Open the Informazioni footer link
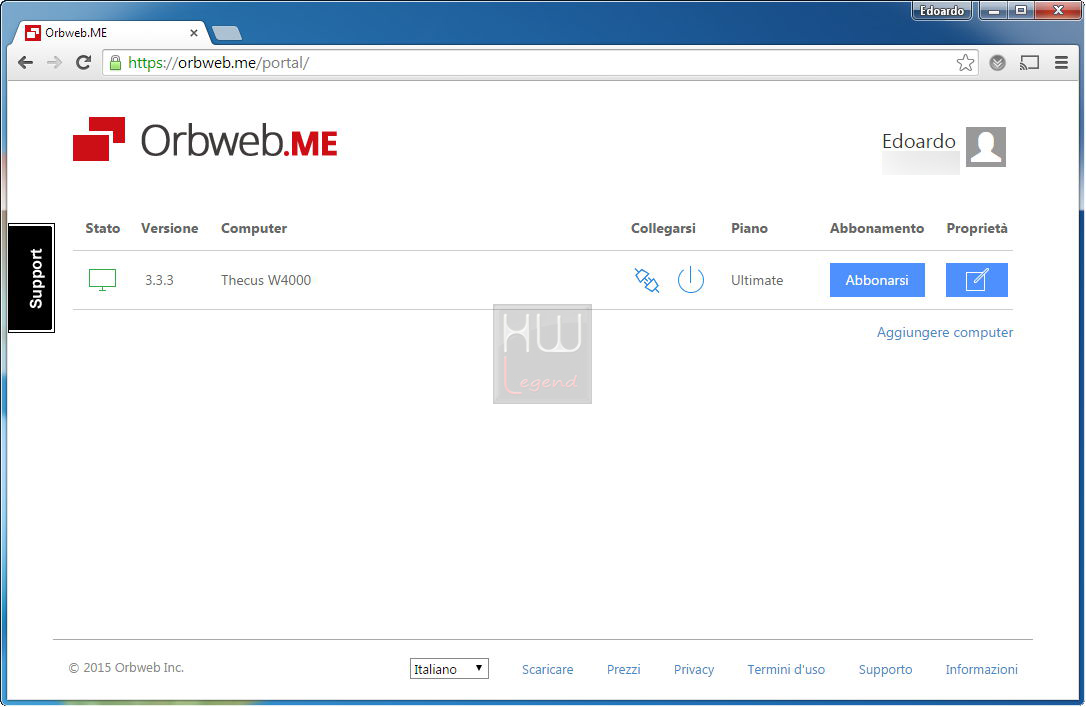The image size is (1086, 707). point(981,670)
